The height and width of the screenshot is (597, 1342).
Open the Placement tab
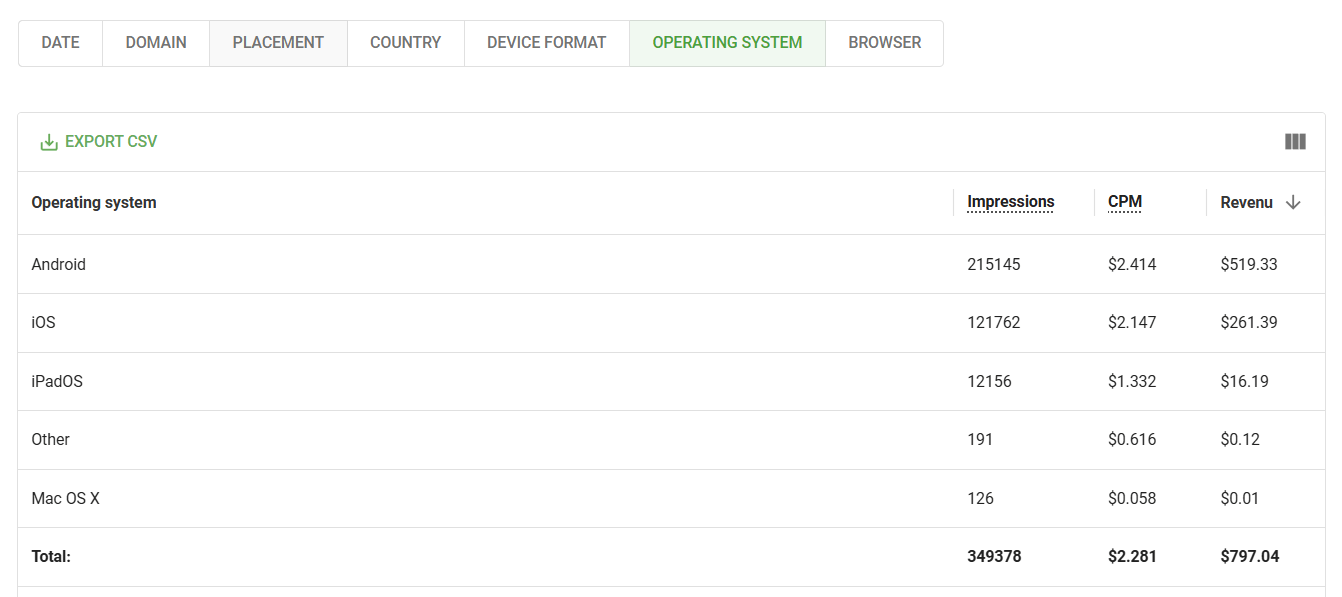click(x=278, y=43)
